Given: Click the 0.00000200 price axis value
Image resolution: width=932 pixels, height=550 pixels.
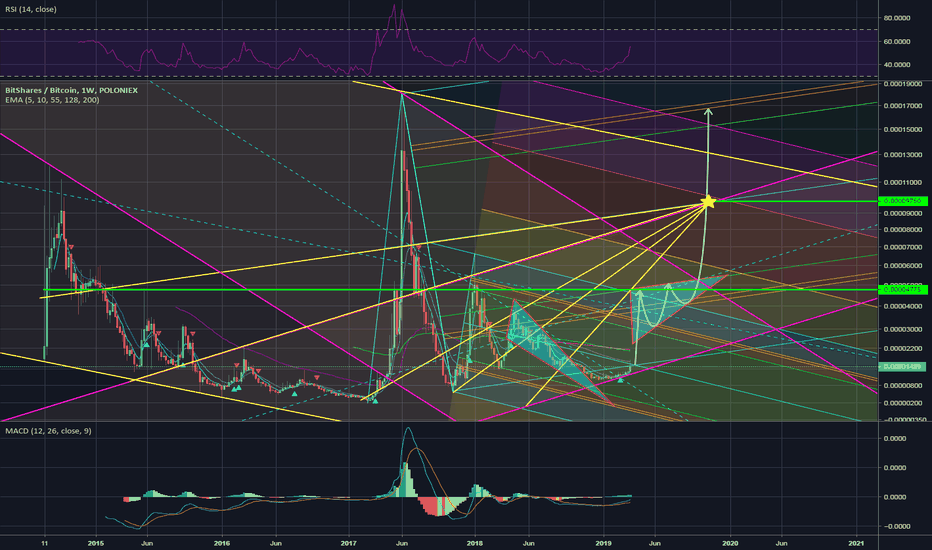Looking at the screenshot, I should click(x=903, y=403).
